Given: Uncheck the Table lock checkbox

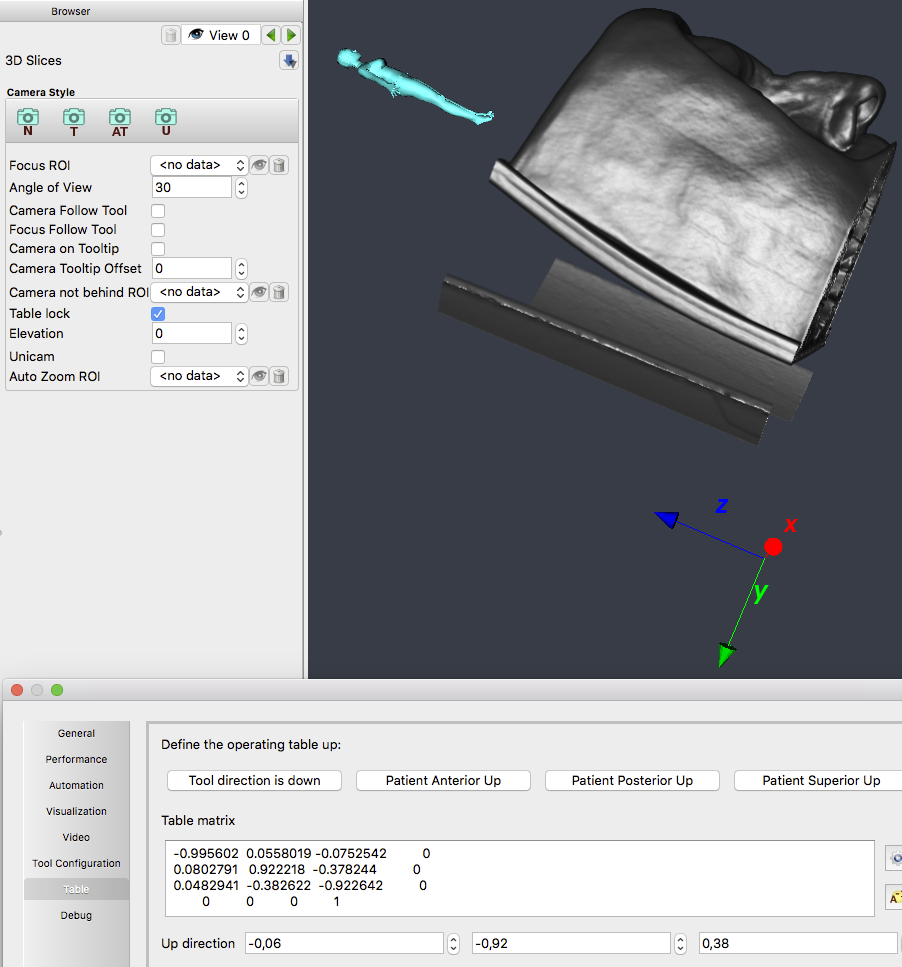Looking at the screenshot, I should click(x=158, y=314).
